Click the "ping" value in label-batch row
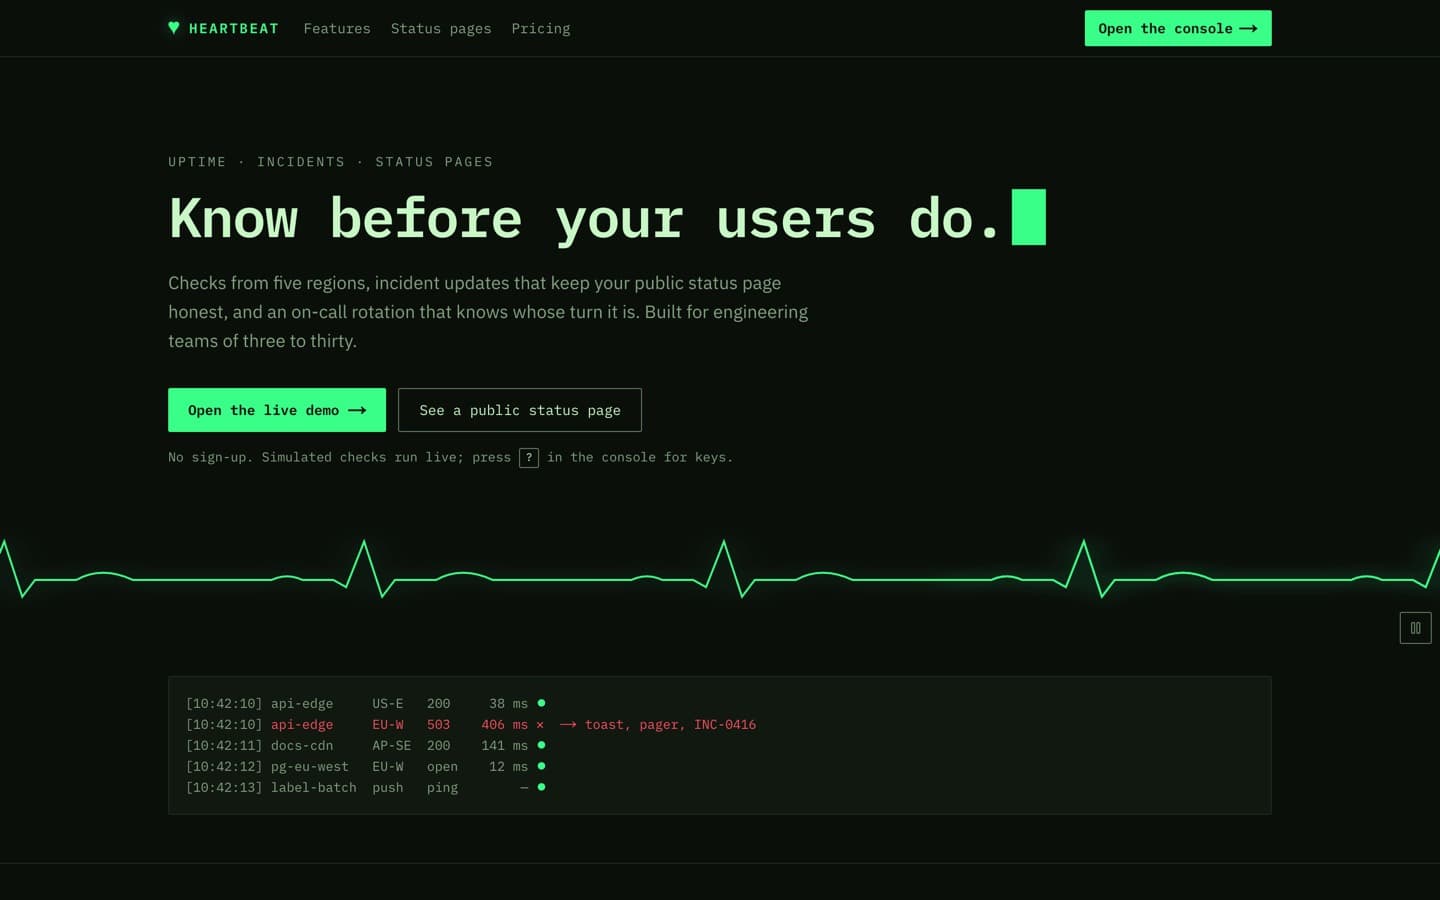The image size is (1440, 900). (442, 788)
